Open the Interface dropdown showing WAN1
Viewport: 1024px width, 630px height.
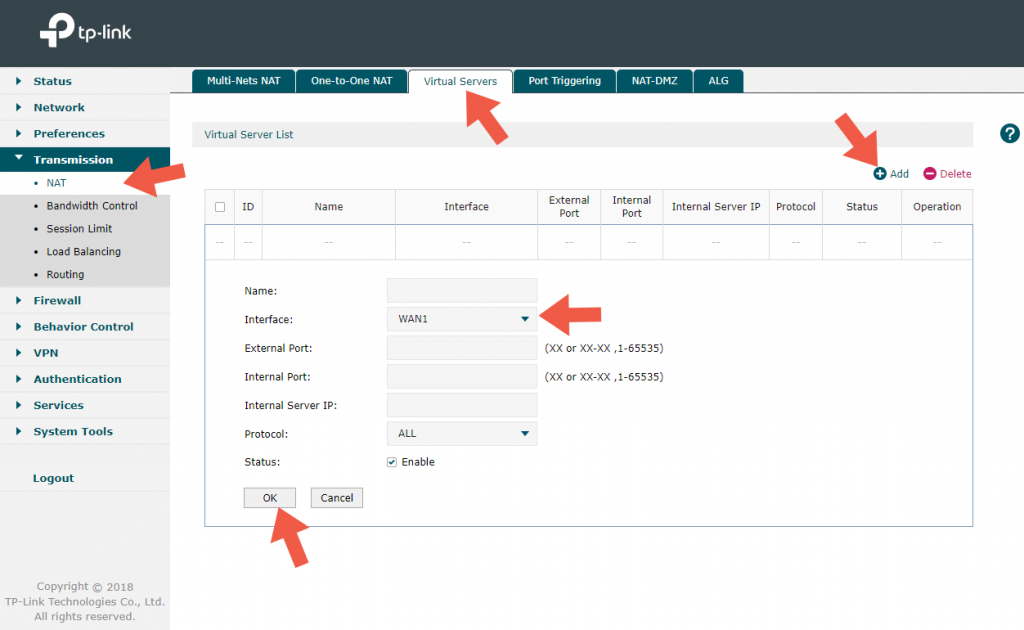coord(461,318)
